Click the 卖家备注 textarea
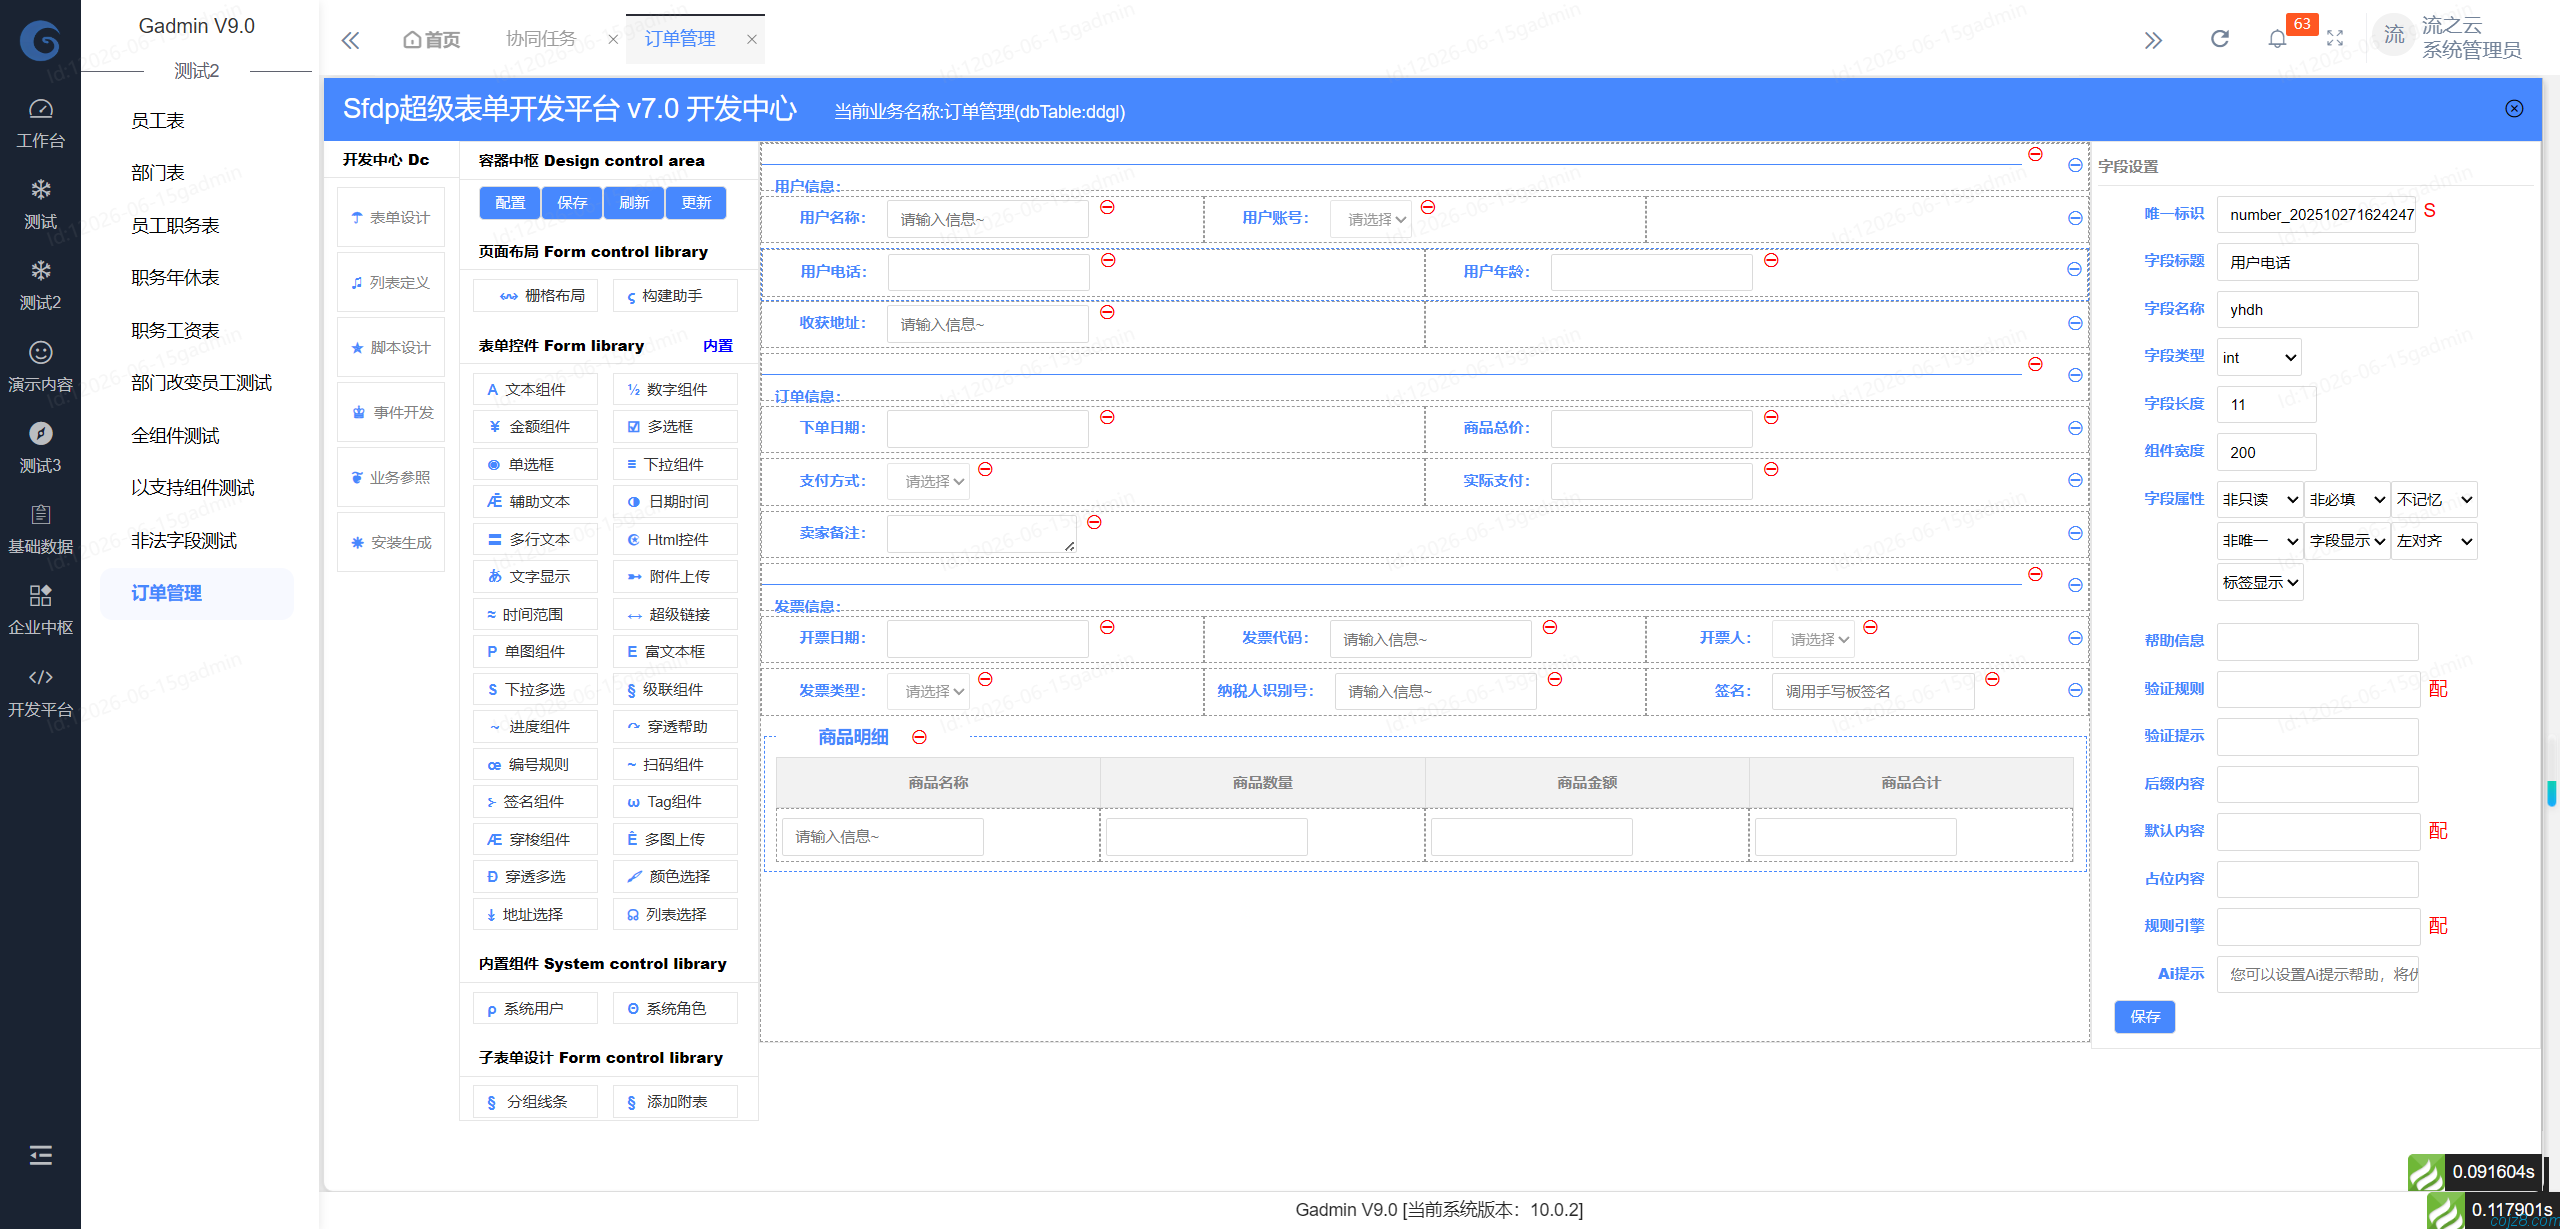Image resolution: width=2560 pixels, height=1229 pixels. [x=981, y=534]
